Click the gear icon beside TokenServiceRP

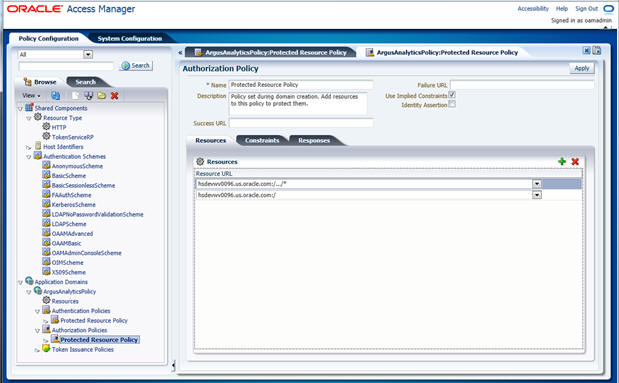click(46, 136)
